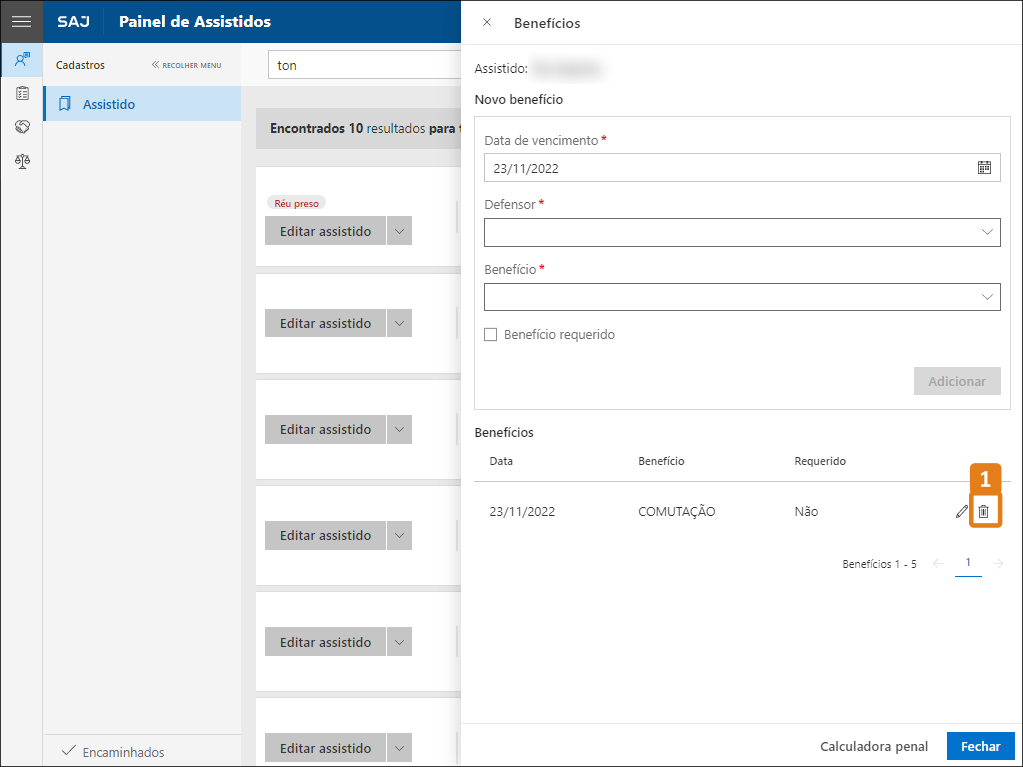Go to previous benefits page arrow

click(x=938, y=564)
